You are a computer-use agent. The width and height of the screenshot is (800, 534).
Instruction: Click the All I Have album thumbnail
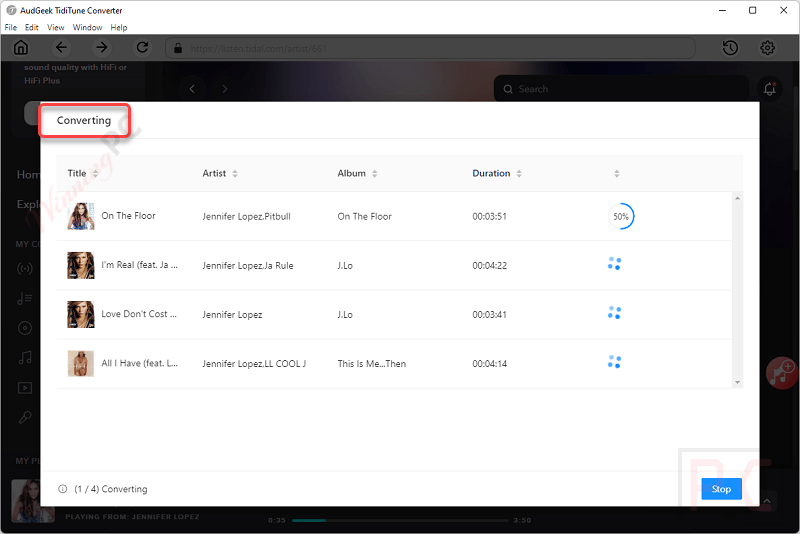[x=81, y=363]
